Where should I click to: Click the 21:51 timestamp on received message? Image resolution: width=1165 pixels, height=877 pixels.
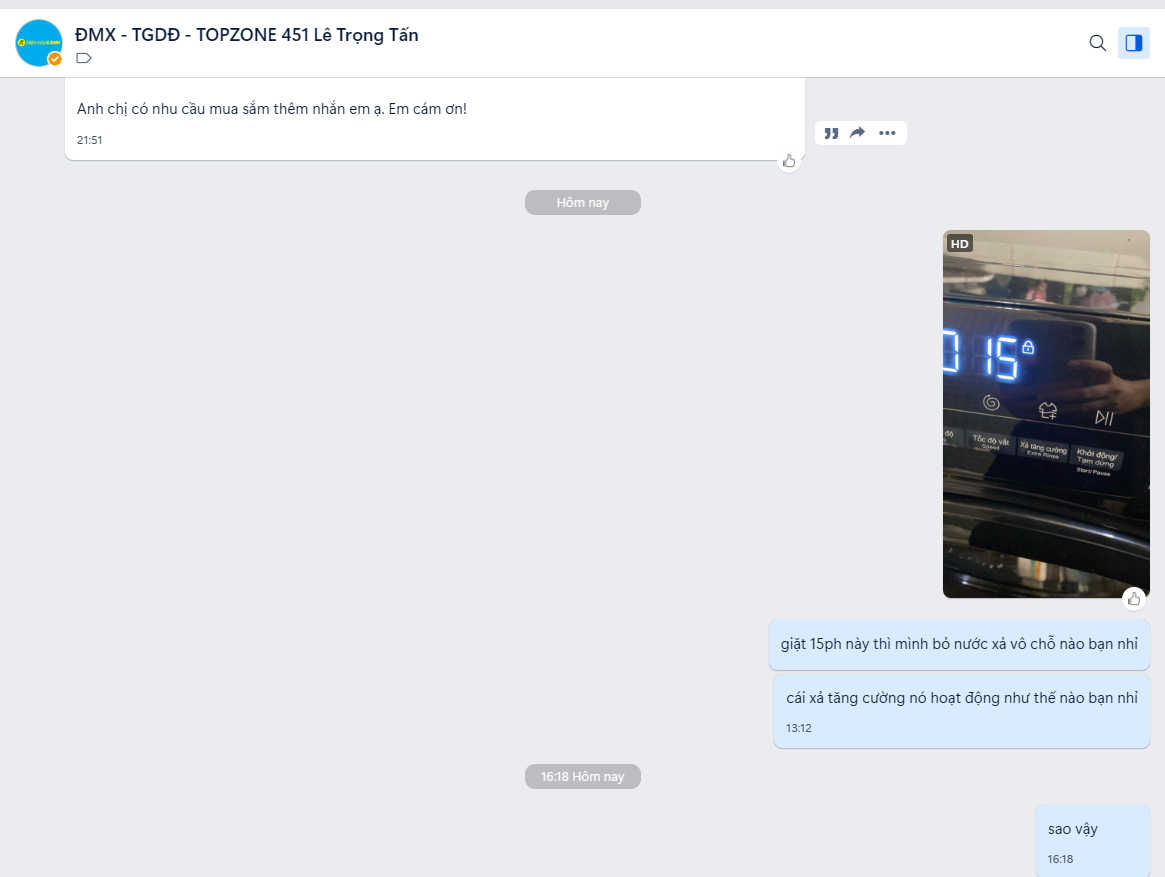[90, 140]
